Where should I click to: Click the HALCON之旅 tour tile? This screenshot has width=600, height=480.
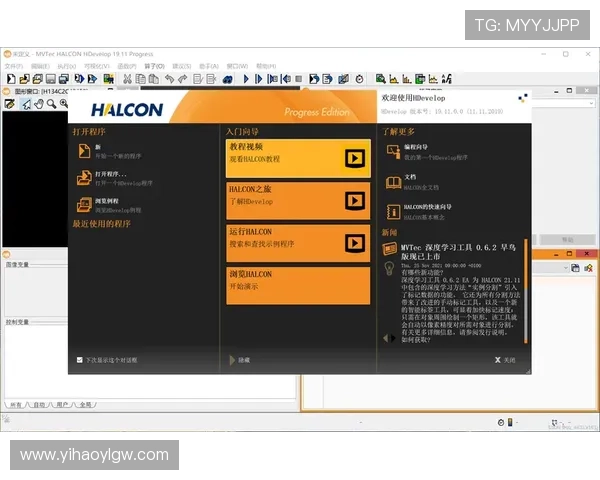coord(298,201)
